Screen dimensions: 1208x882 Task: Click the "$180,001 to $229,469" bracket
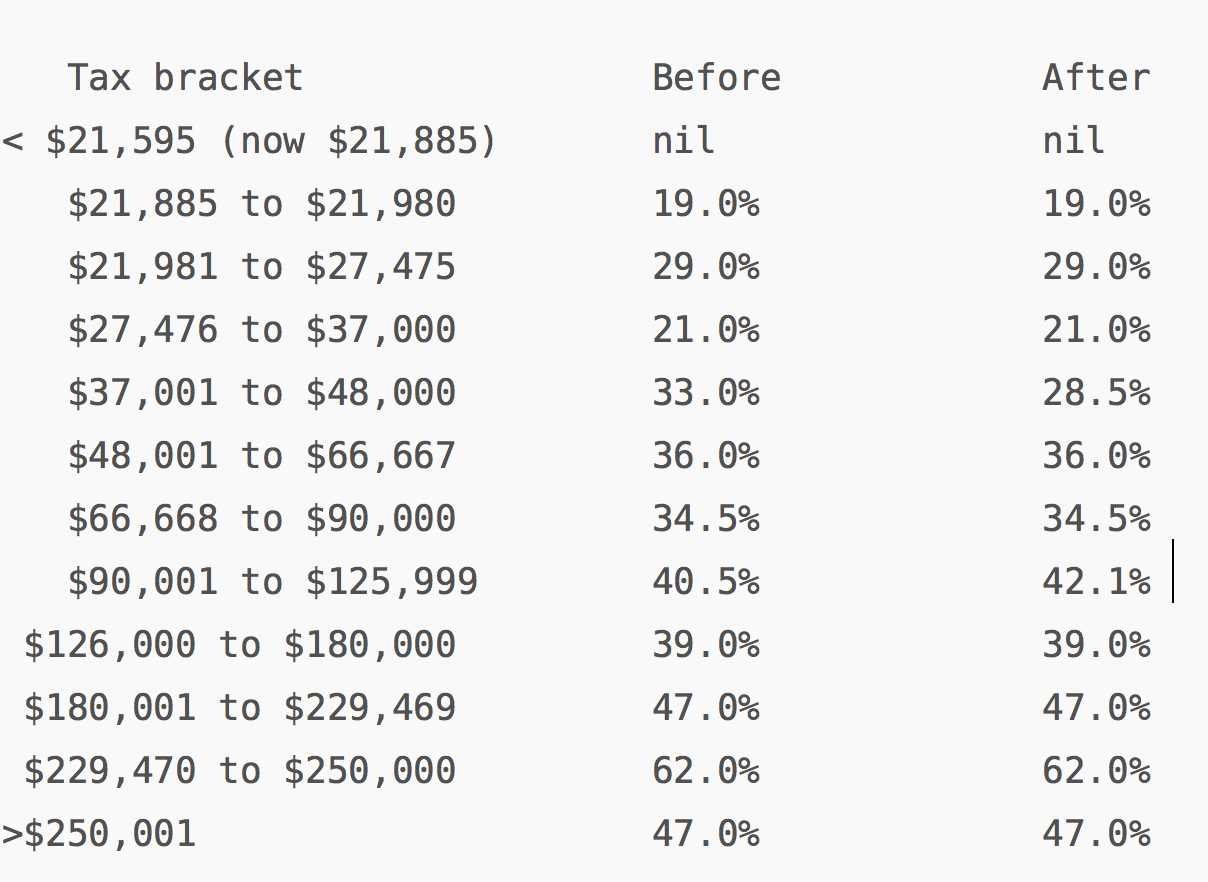(x=240, y=708)
